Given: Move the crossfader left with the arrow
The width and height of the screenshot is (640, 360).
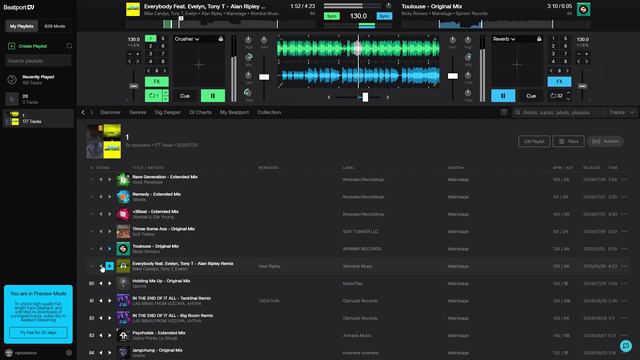Looking at the screenshot, I should 329,98.
